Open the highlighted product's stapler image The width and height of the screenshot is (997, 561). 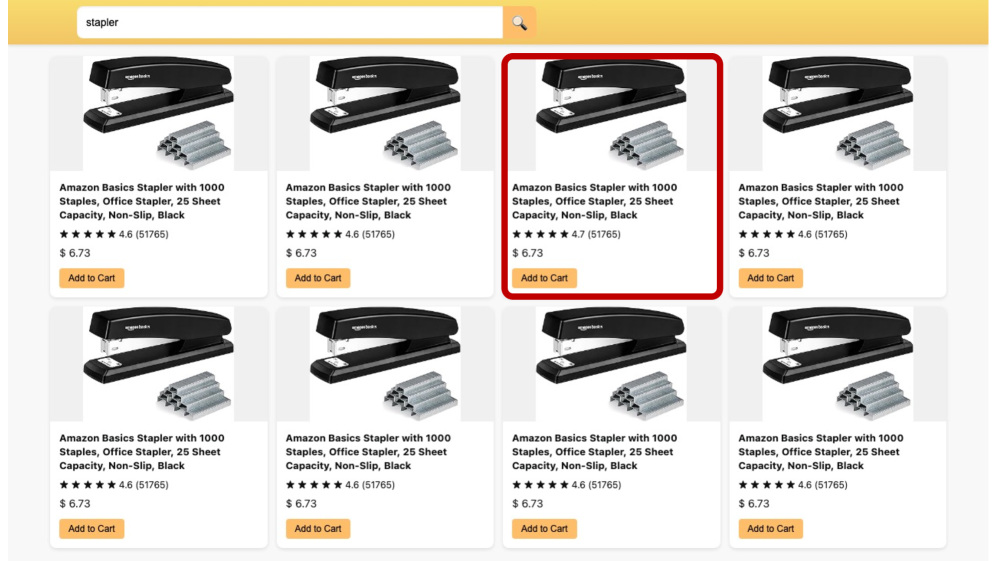(x=611, y=113)
